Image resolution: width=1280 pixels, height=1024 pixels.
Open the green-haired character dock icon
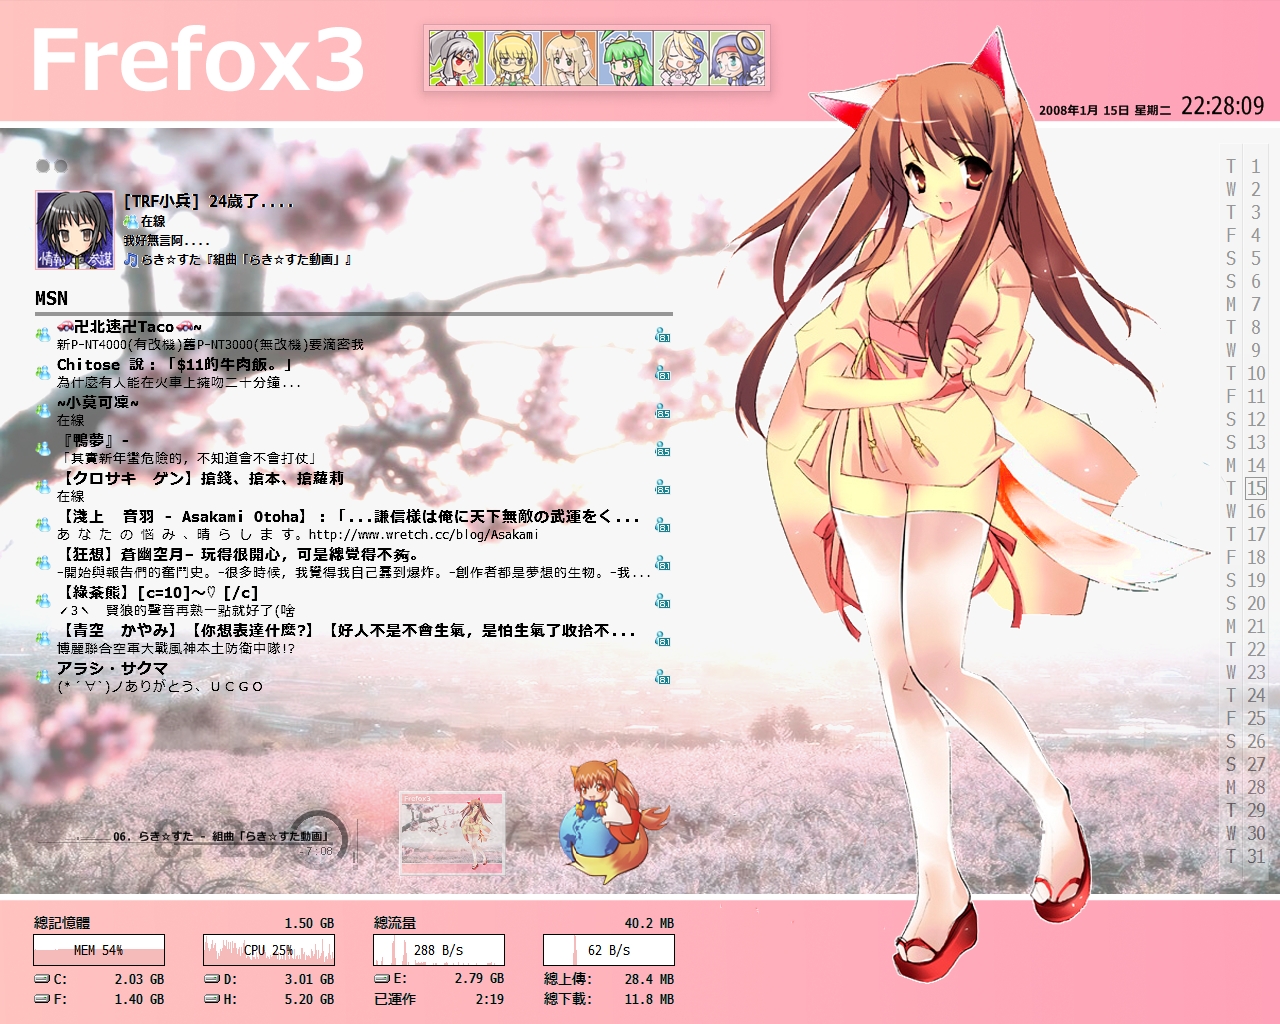click(x=625, y=58)
